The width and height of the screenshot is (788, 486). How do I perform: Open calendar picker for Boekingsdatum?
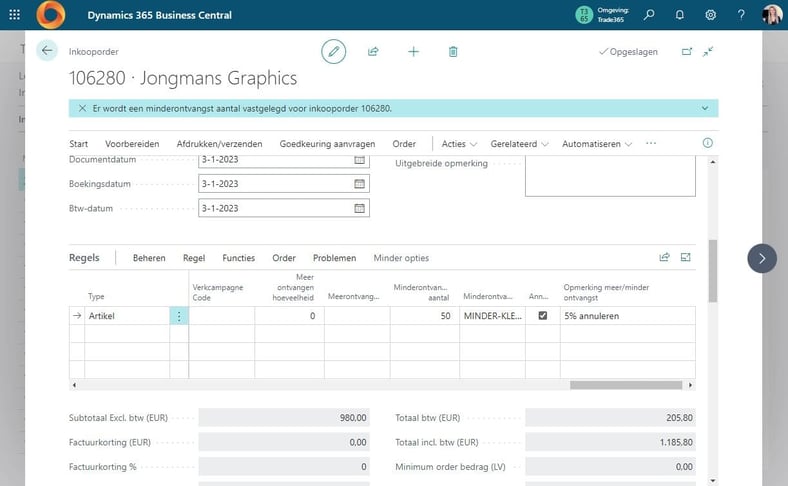[x=359, y=184]
